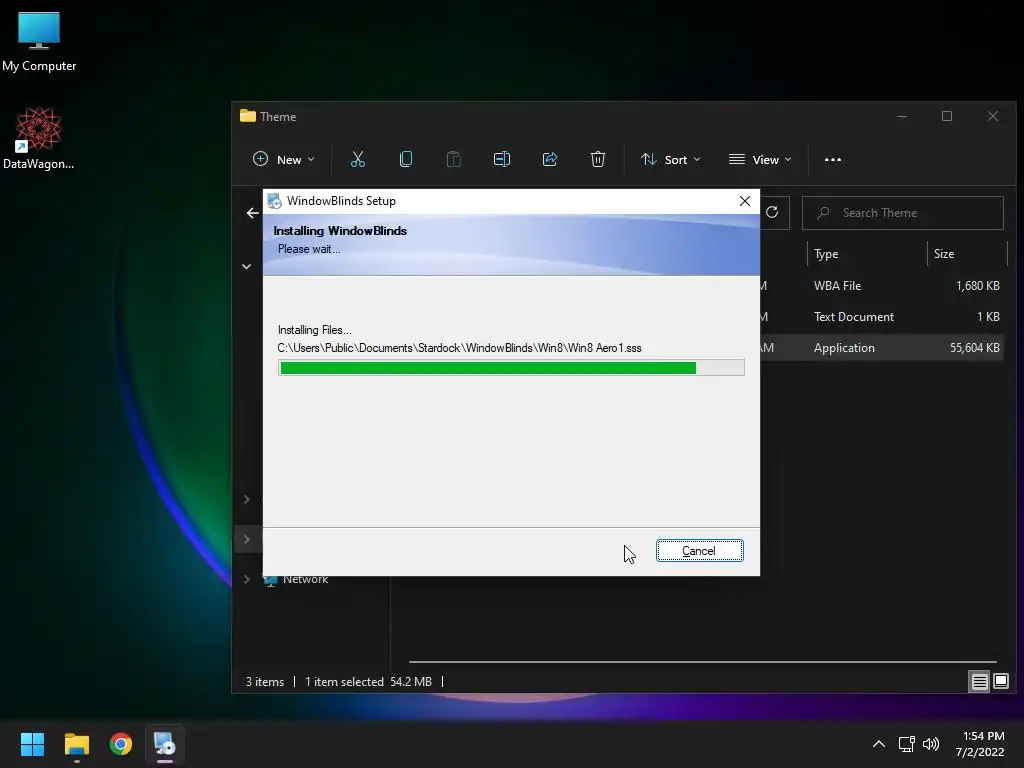Open File Explorer from the taskbar
The height and width of the screenshot is (768, 1024).
76,744
